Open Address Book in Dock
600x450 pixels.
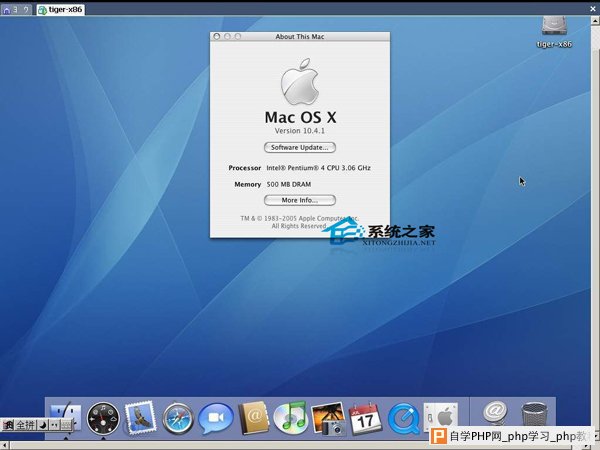(253, 418)
